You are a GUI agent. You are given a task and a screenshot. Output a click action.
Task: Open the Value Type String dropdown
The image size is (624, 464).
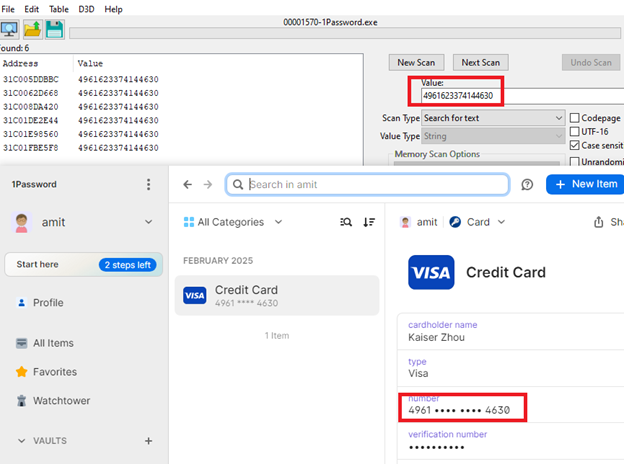point(493,136)
